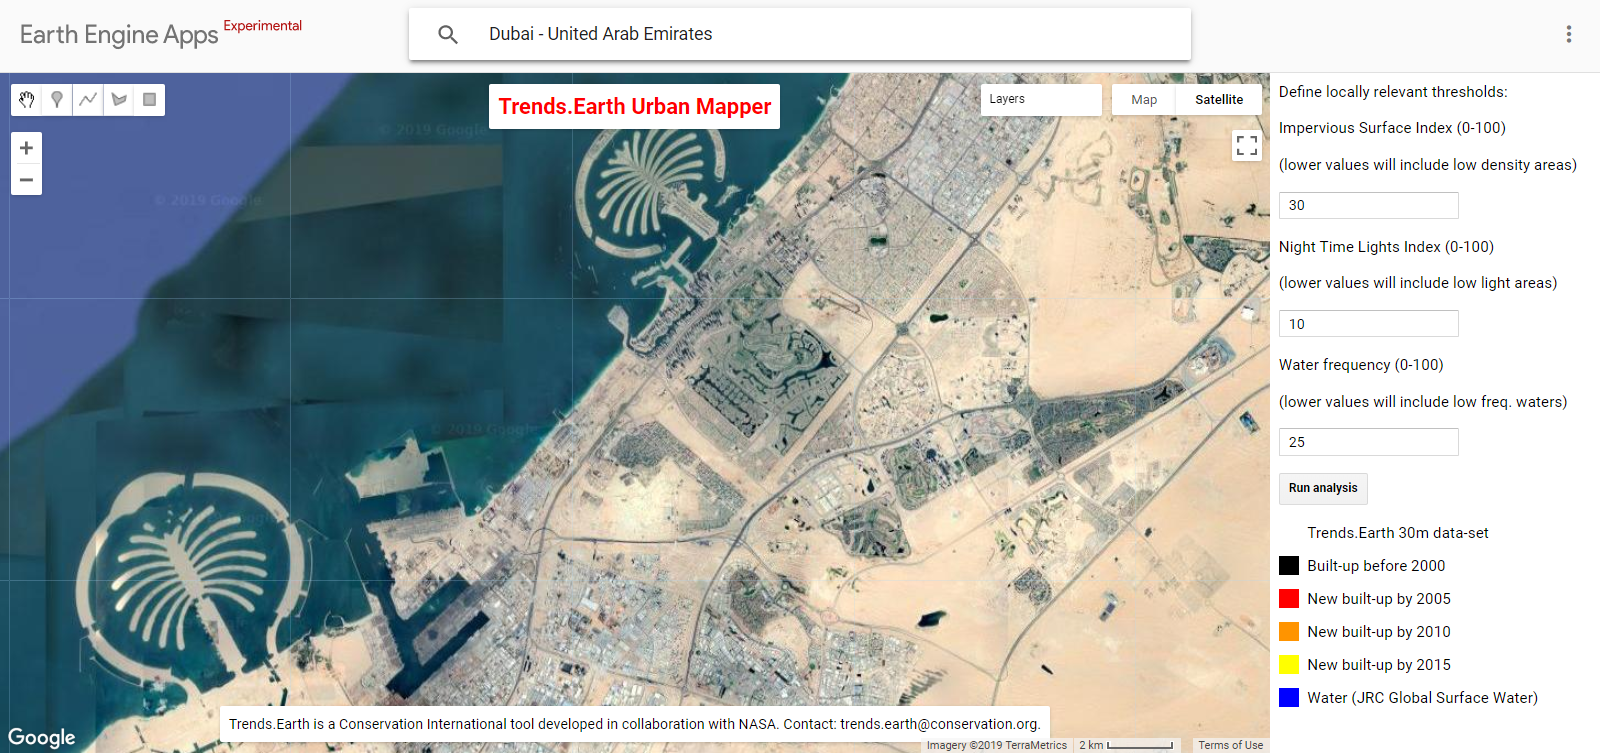The width and height of the screenshot is (1600, 753).
Task: Click the Impervious Surface Index (0-100) label
Action: [x=1392, y=128]
